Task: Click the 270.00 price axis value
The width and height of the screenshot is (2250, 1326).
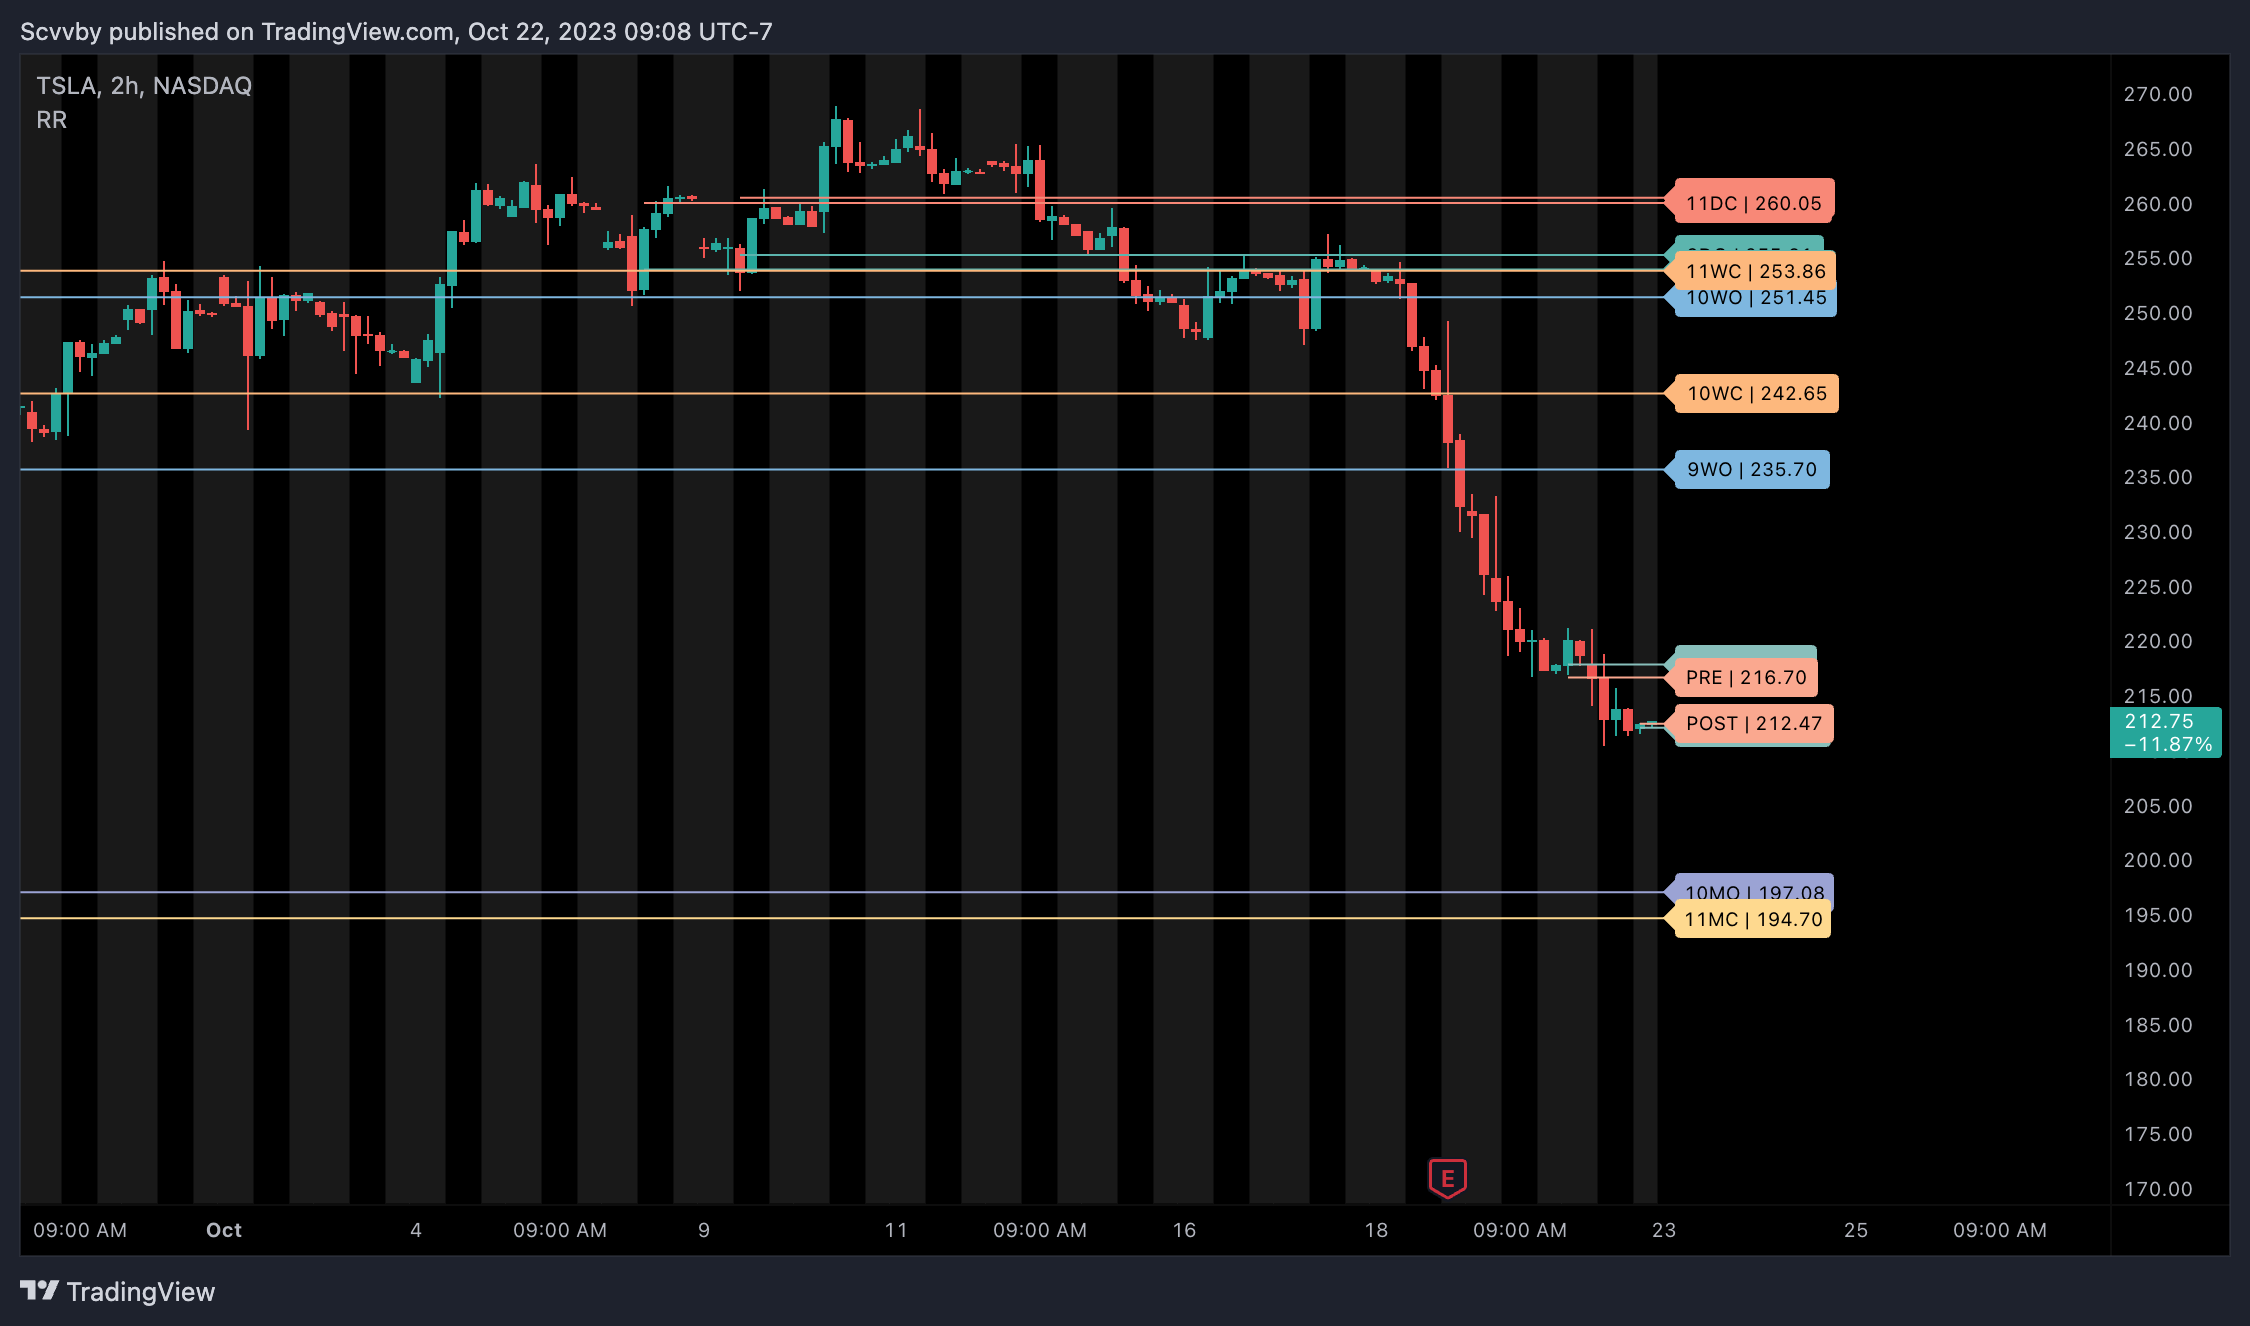Action: [2158, 94]
